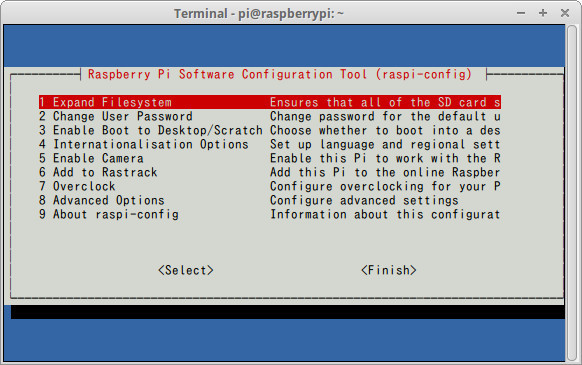Minimize the Terminal window
The image size is (582, 365).
pyautogui.click(x=521, y=13)
